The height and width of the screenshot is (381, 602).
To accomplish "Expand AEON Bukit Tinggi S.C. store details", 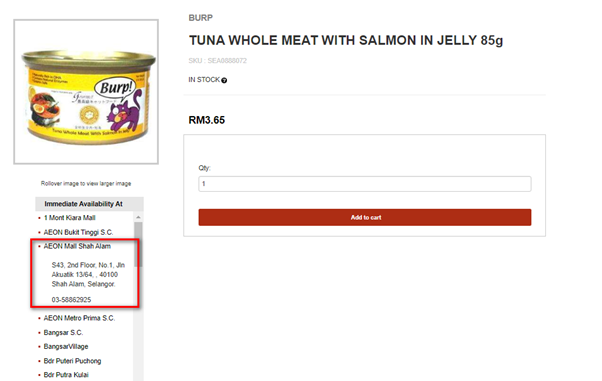I will point(78,232).
